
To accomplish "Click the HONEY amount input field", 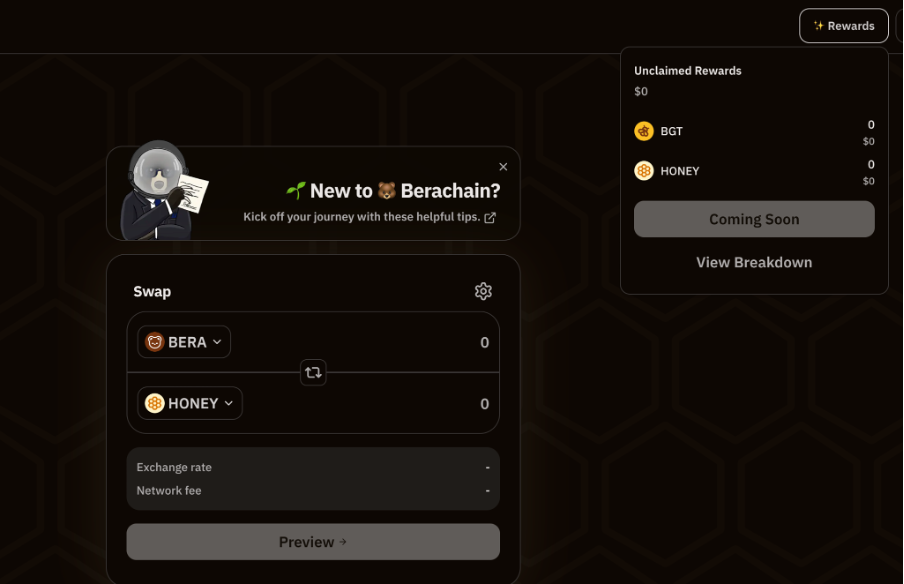I will coord(400,404).
